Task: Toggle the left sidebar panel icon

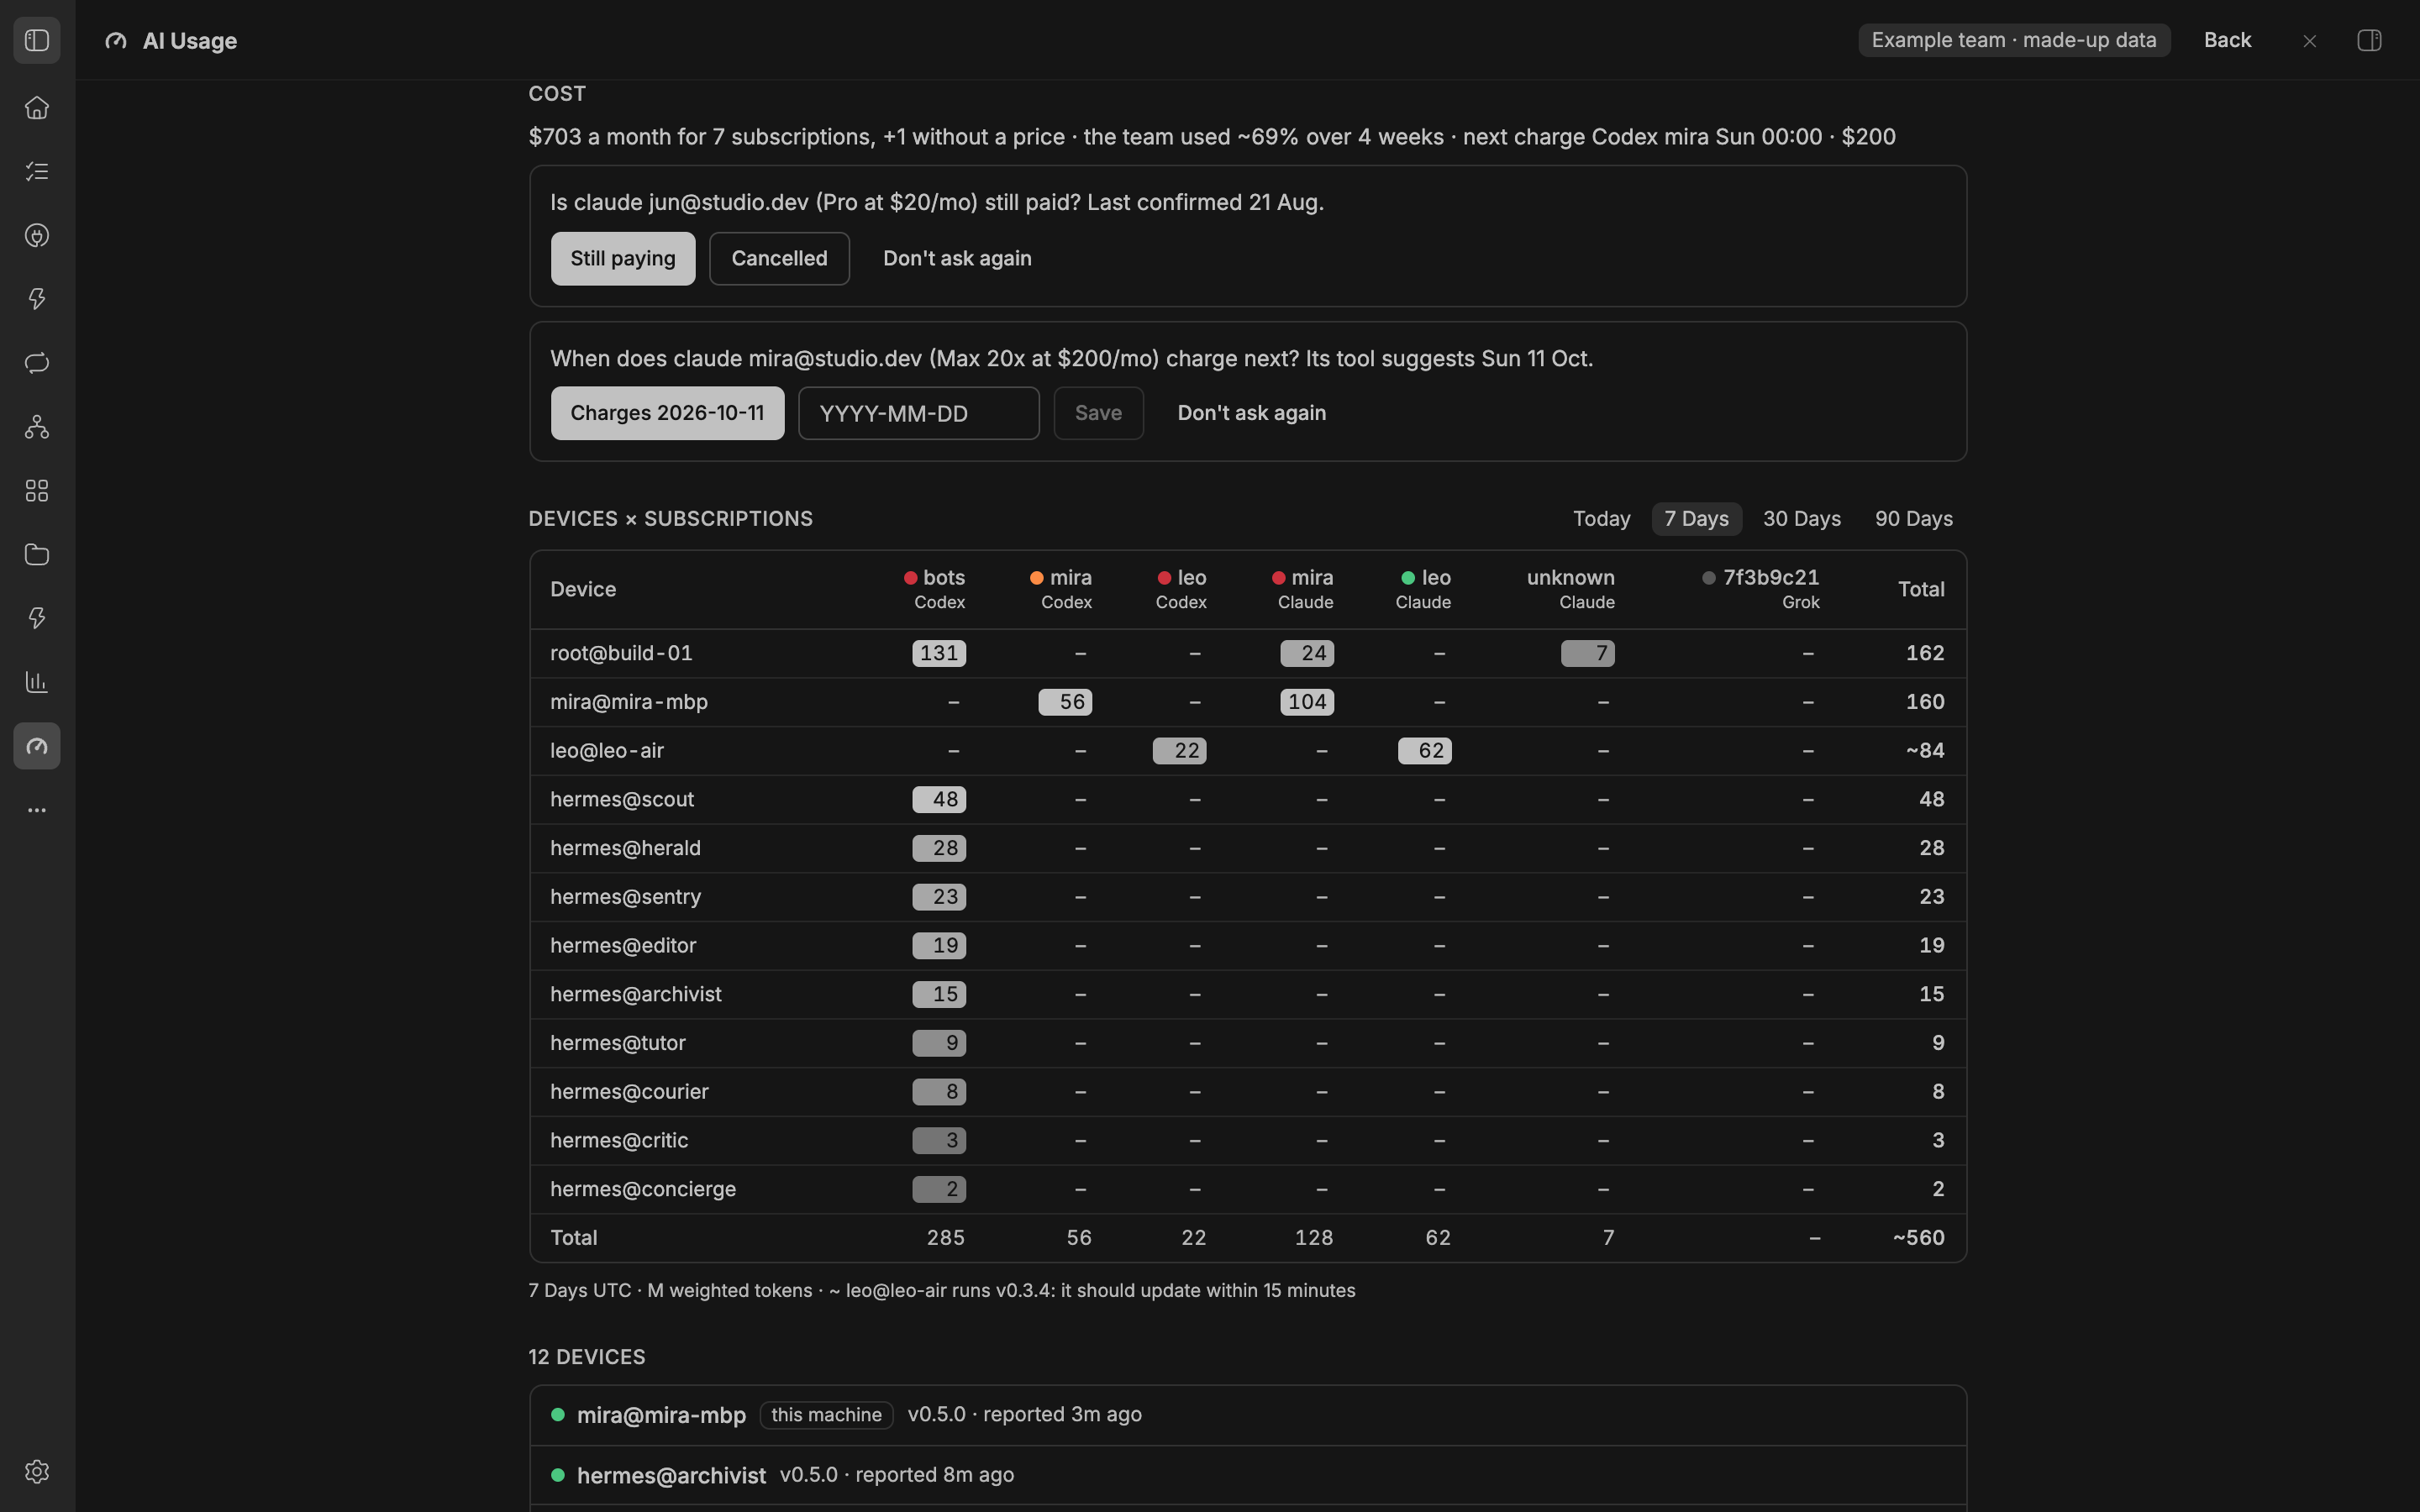Action: (x=37, y=41)
